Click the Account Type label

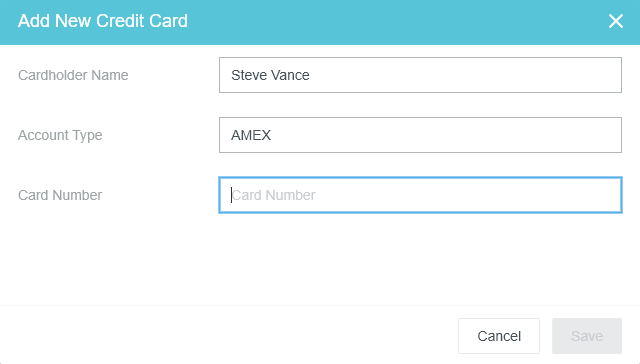pos(60,135)
